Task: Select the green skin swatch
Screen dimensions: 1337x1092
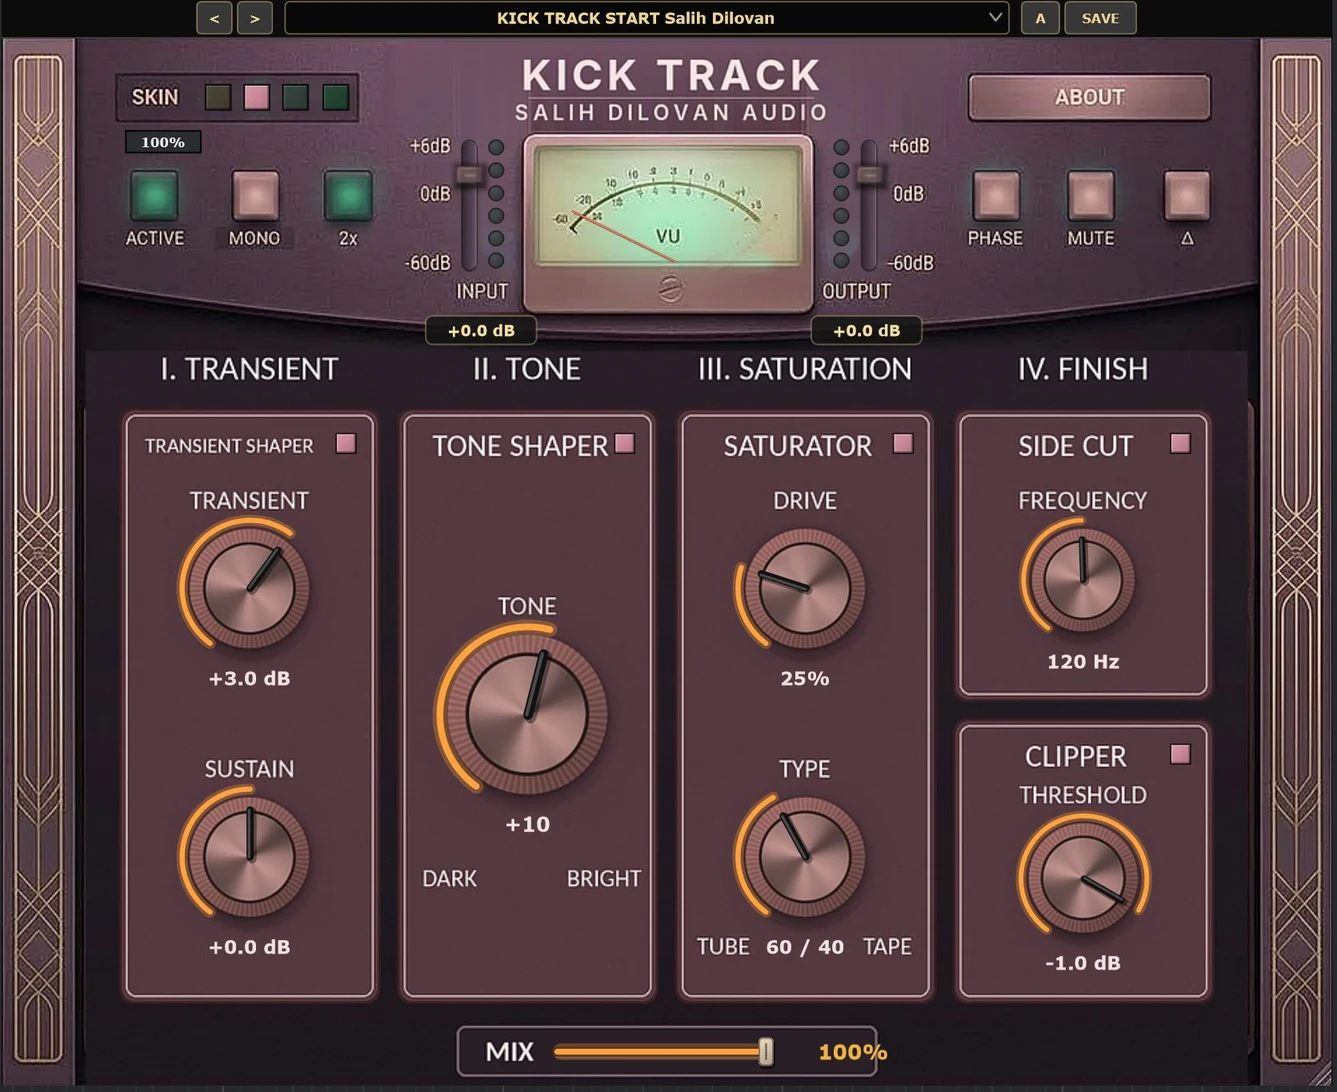Action: coord(336,97)
